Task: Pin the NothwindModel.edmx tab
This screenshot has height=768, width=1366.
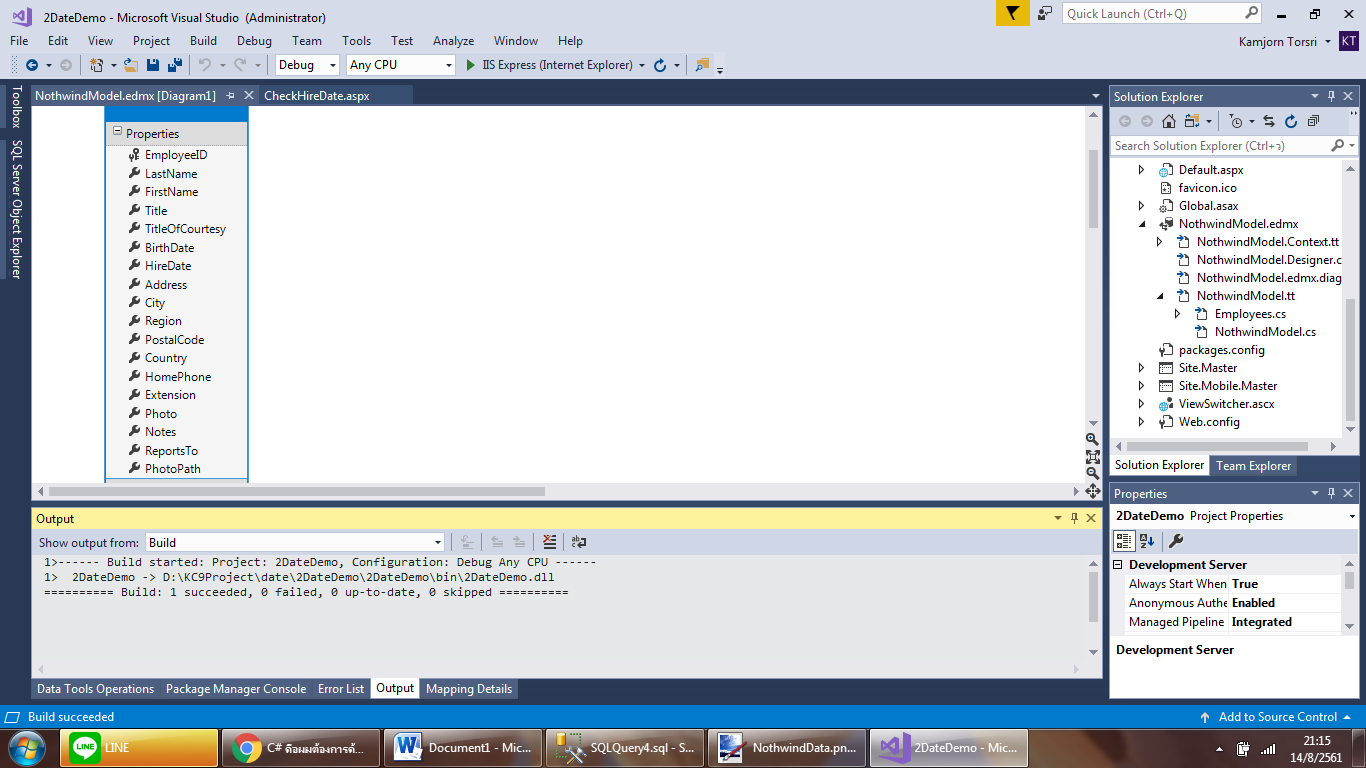Action: point(231,96)
